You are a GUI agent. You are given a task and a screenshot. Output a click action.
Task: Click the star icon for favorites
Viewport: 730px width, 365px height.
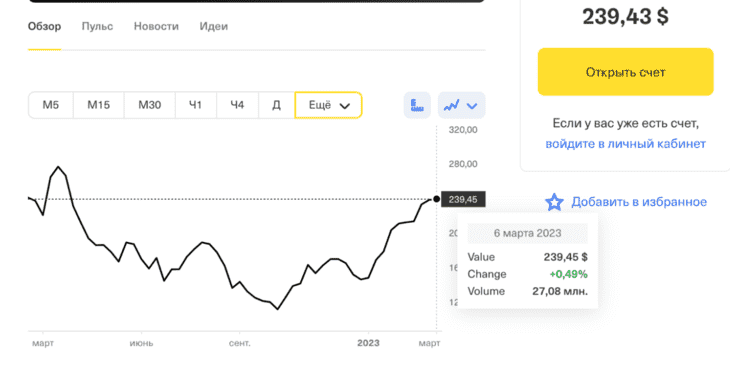point(554,202)
